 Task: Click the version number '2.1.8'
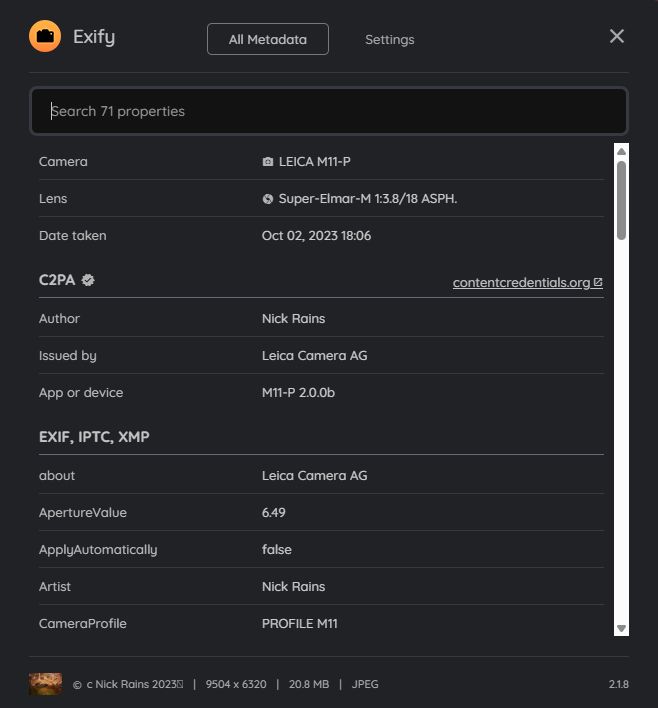click(x=618, y=685)
